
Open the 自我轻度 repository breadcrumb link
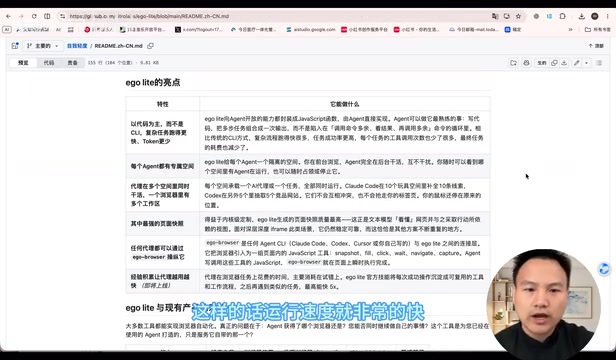coord(77,46)
